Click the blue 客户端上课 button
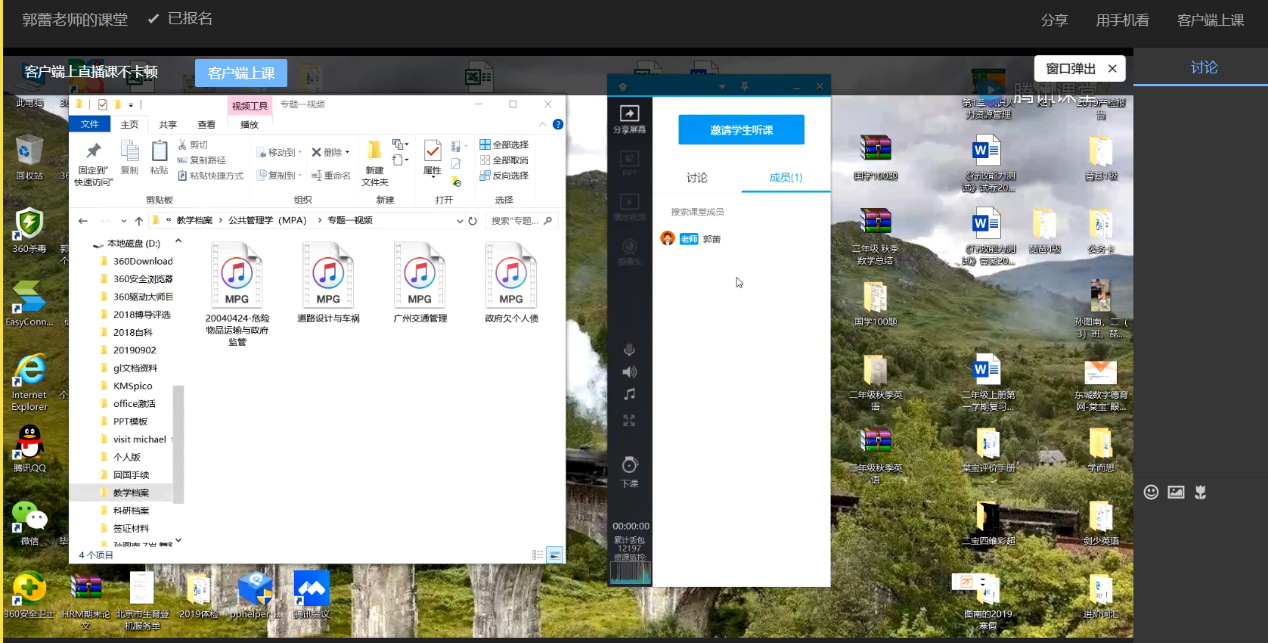The image size is (1268, 643). tap(241, 73)
